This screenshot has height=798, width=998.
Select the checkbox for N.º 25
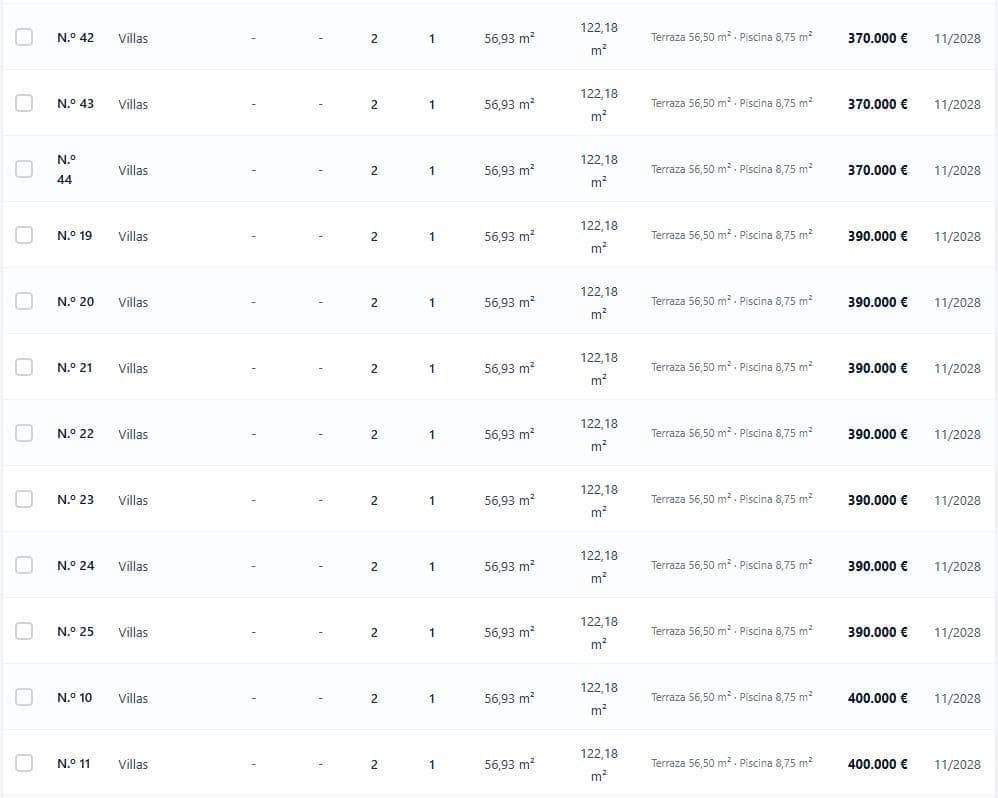point(24,631)
